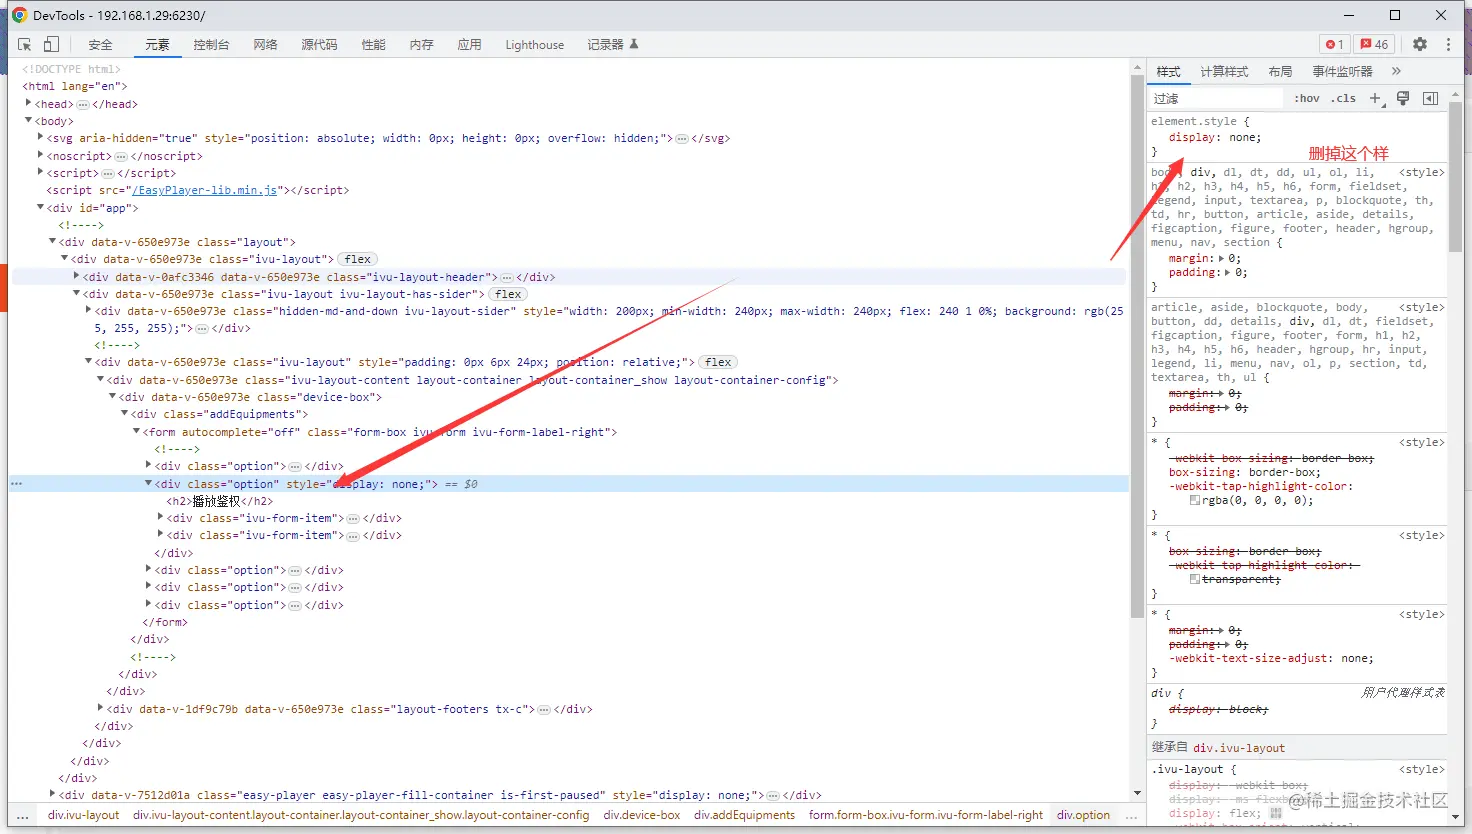1472x834 pixels.
Task: Open the 布局 pane tab
Action: (x=1280, y=71)
